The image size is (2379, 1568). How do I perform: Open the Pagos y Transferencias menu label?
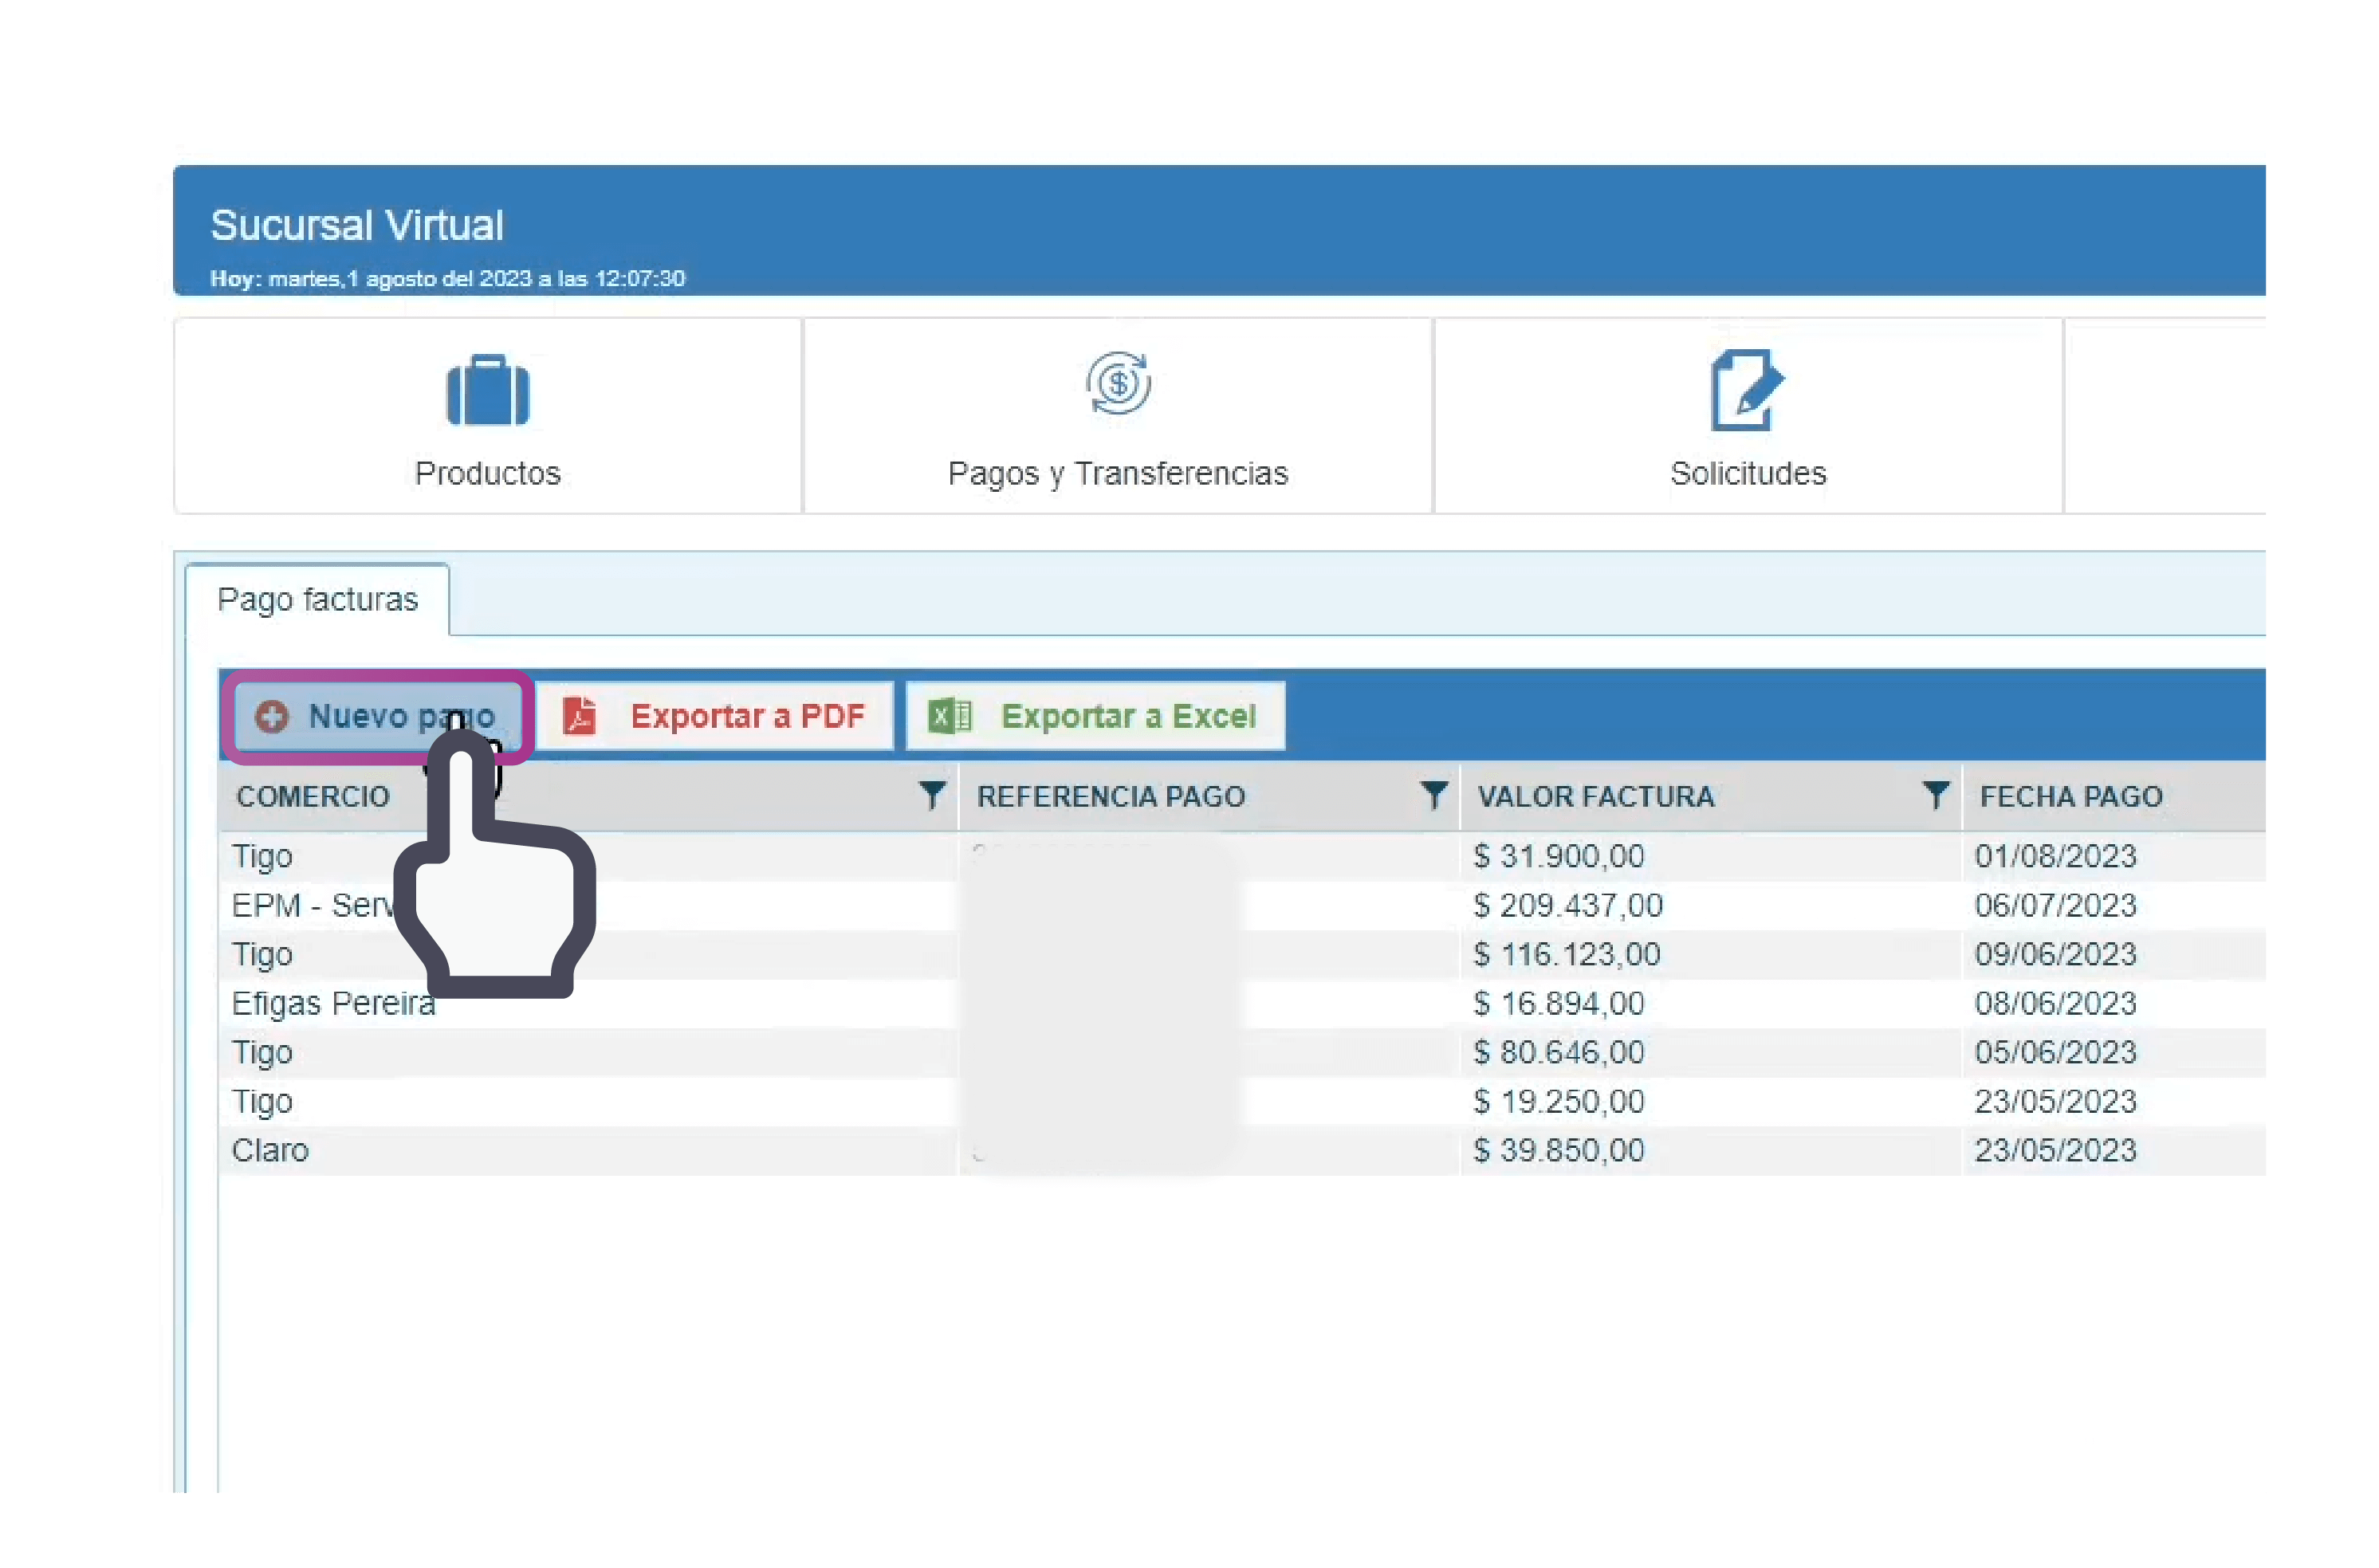point(1118,473)
